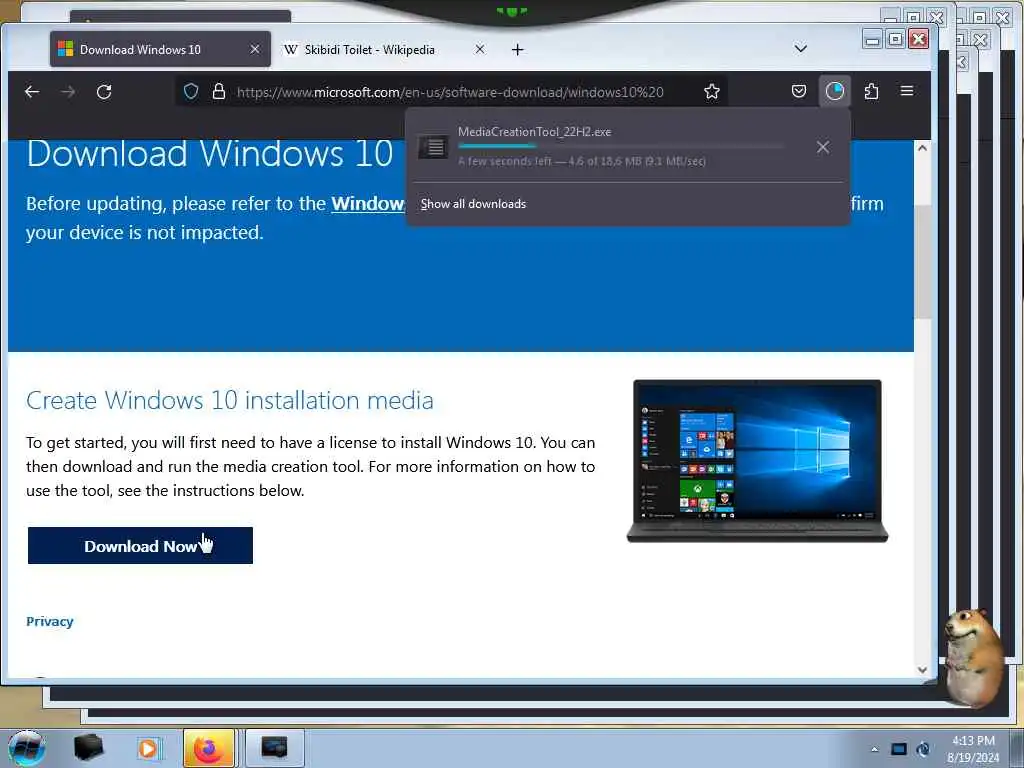Click Show all downloads
The height and width of the screenshot is (768, 1024).
pos(473,204)
